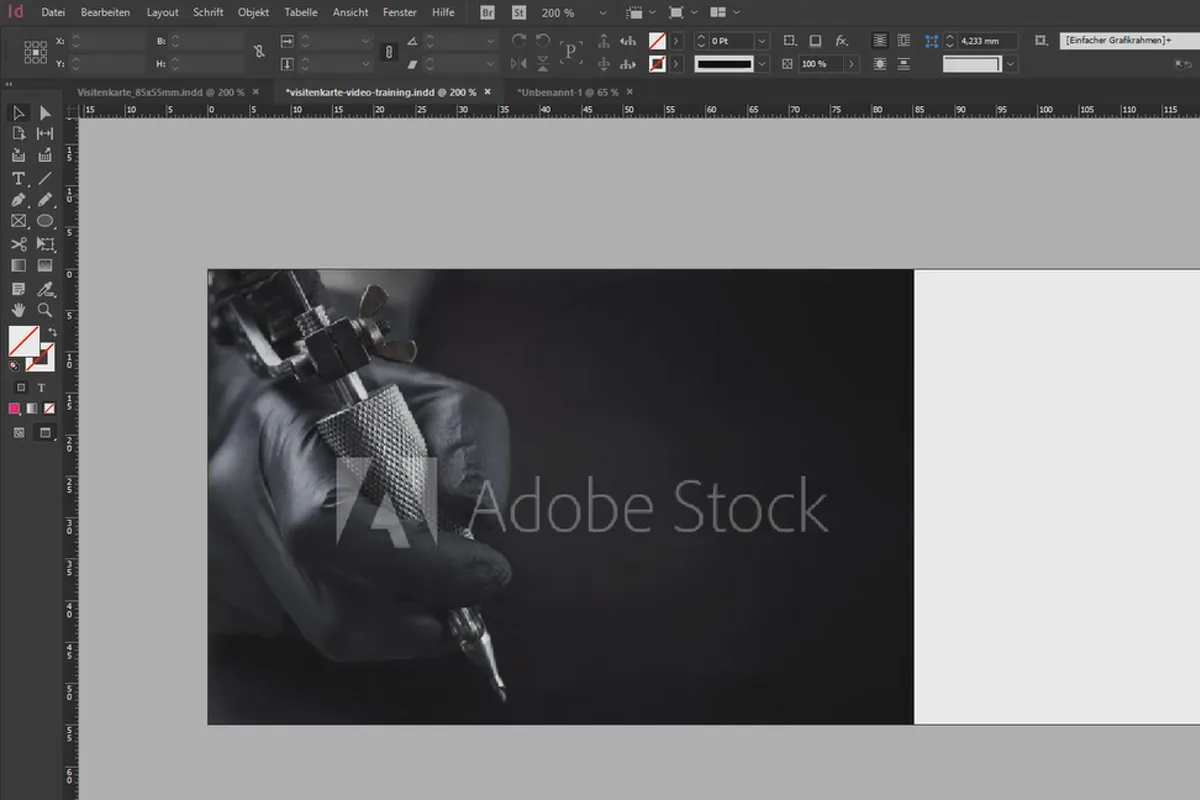Open the Datei menu
Image resolution: width=1200 pixels, height=800 pixels.
pyautogui.click(x=53, y=13)
